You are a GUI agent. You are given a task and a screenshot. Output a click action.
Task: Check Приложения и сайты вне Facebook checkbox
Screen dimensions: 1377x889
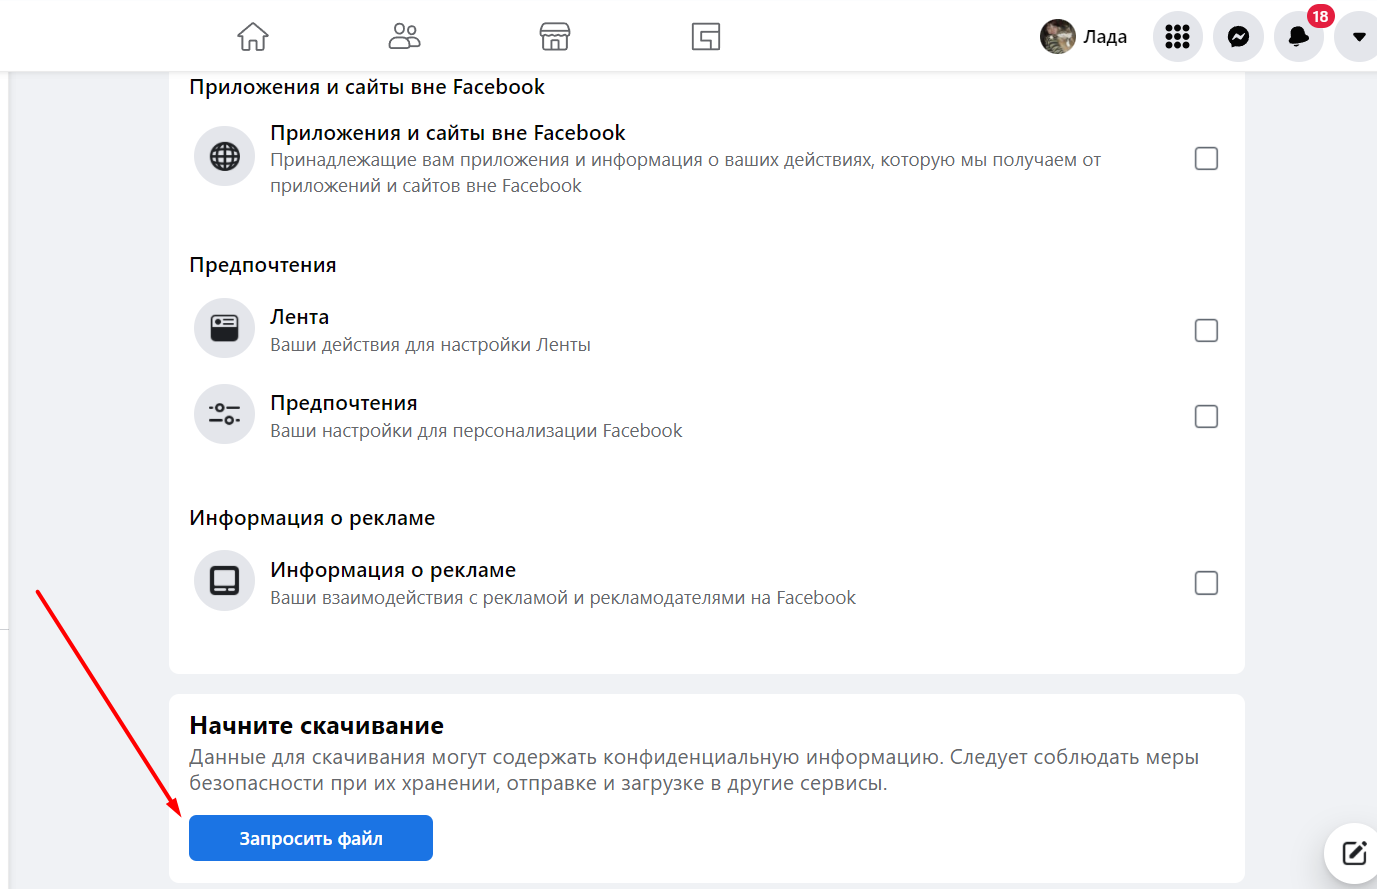pos(1206,159)
